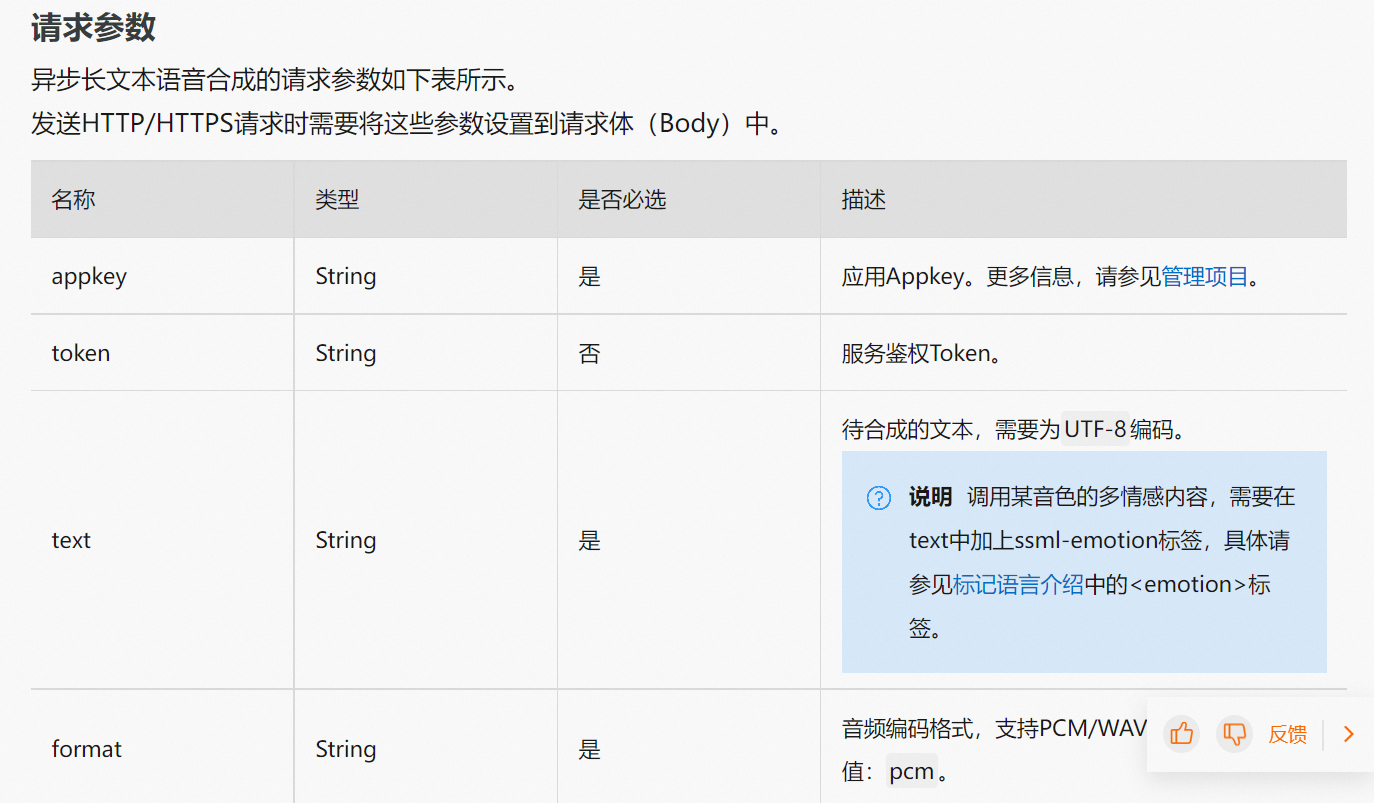Follow the 标记语言介绍 link in the note
Screen dimensions: 1374x803
point(1018,585)
